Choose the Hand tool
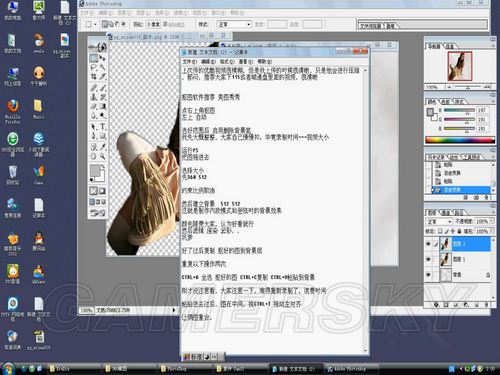The height and width of the screenshot is (375, 500). 94,156
